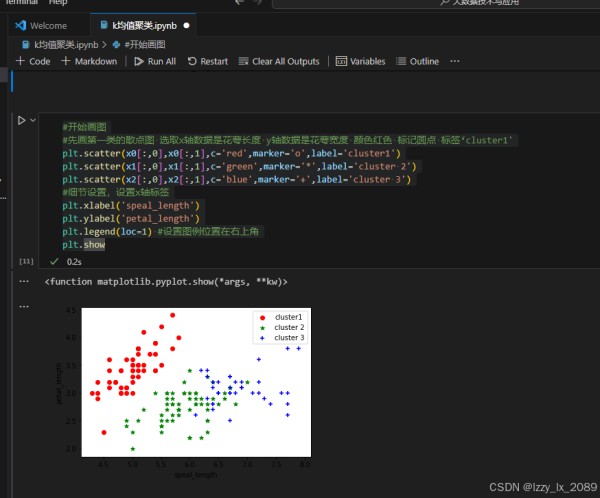Open the Help menu

[x=58, y=2]
